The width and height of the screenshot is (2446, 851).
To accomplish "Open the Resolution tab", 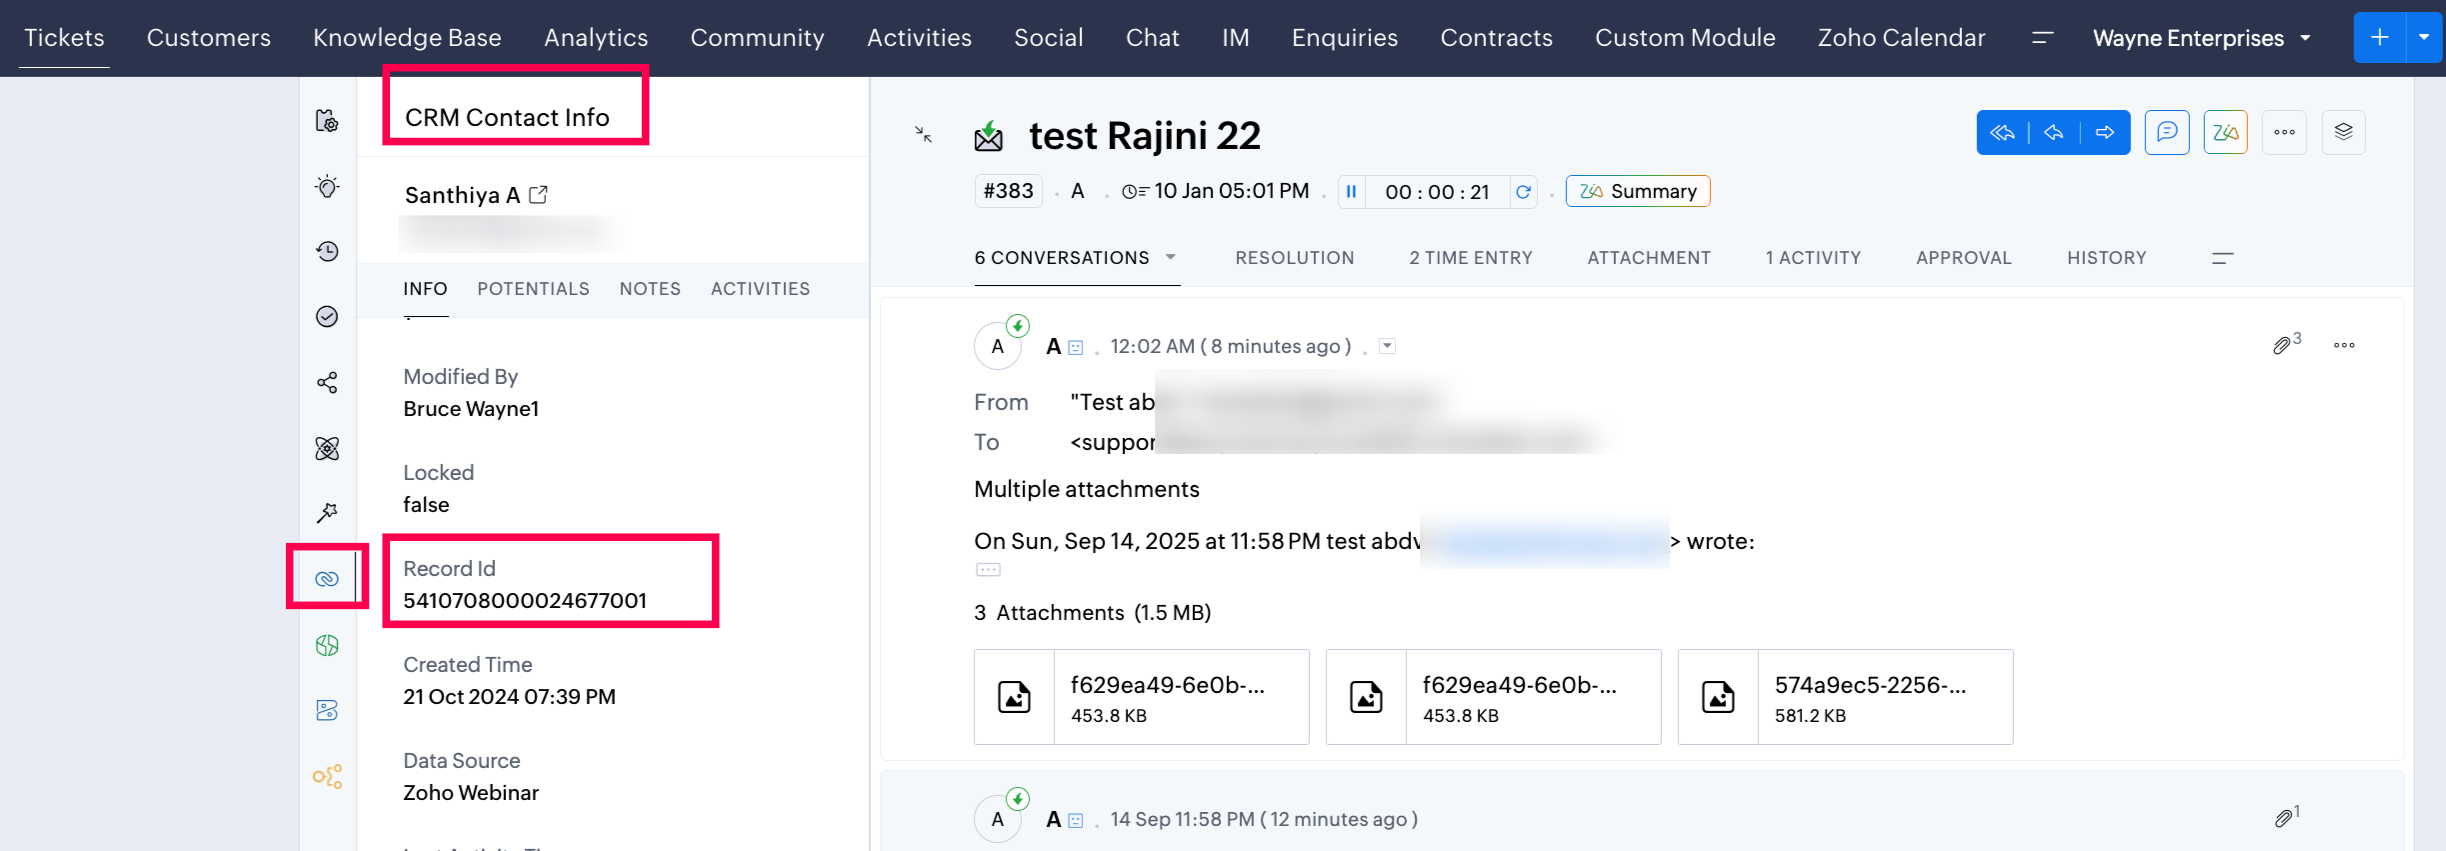I will point(1294,258).
